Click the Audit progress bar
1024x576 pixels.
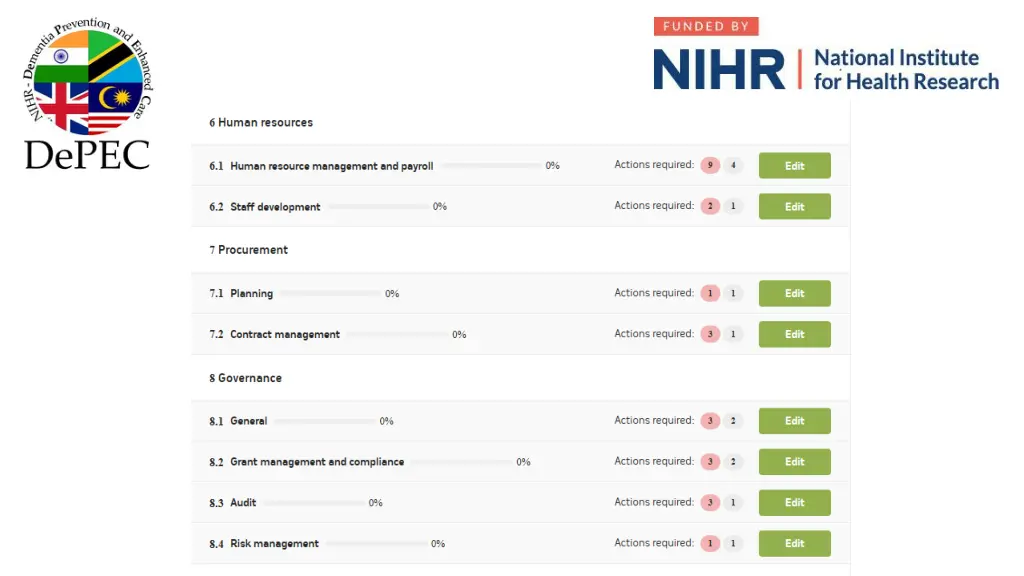tap(315, 503)
